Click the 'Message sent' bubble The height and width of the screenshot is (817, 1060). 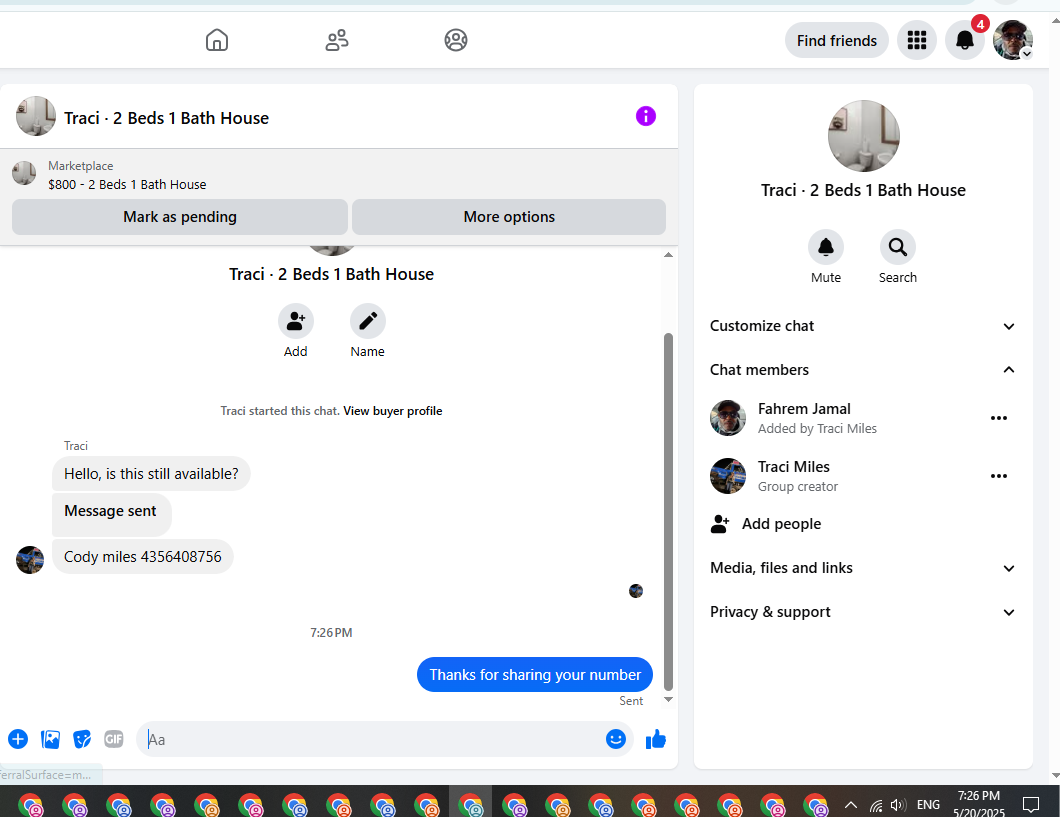112,513
